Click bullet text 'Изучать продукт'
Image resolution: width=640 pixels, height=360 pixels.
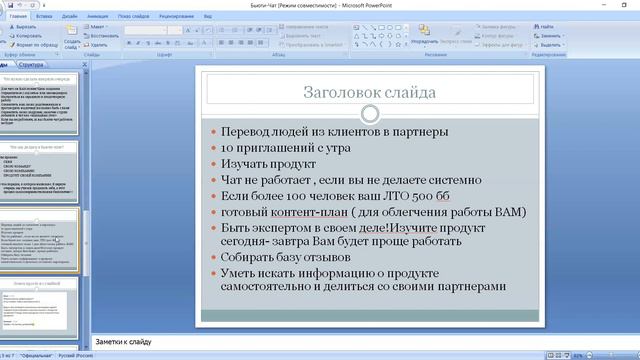[x=268, y=164]
